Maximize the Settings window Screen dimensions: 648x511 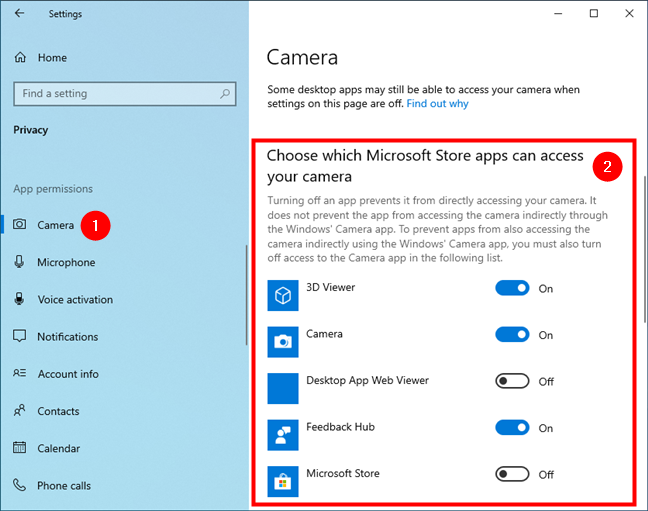(x=593, y=13)
